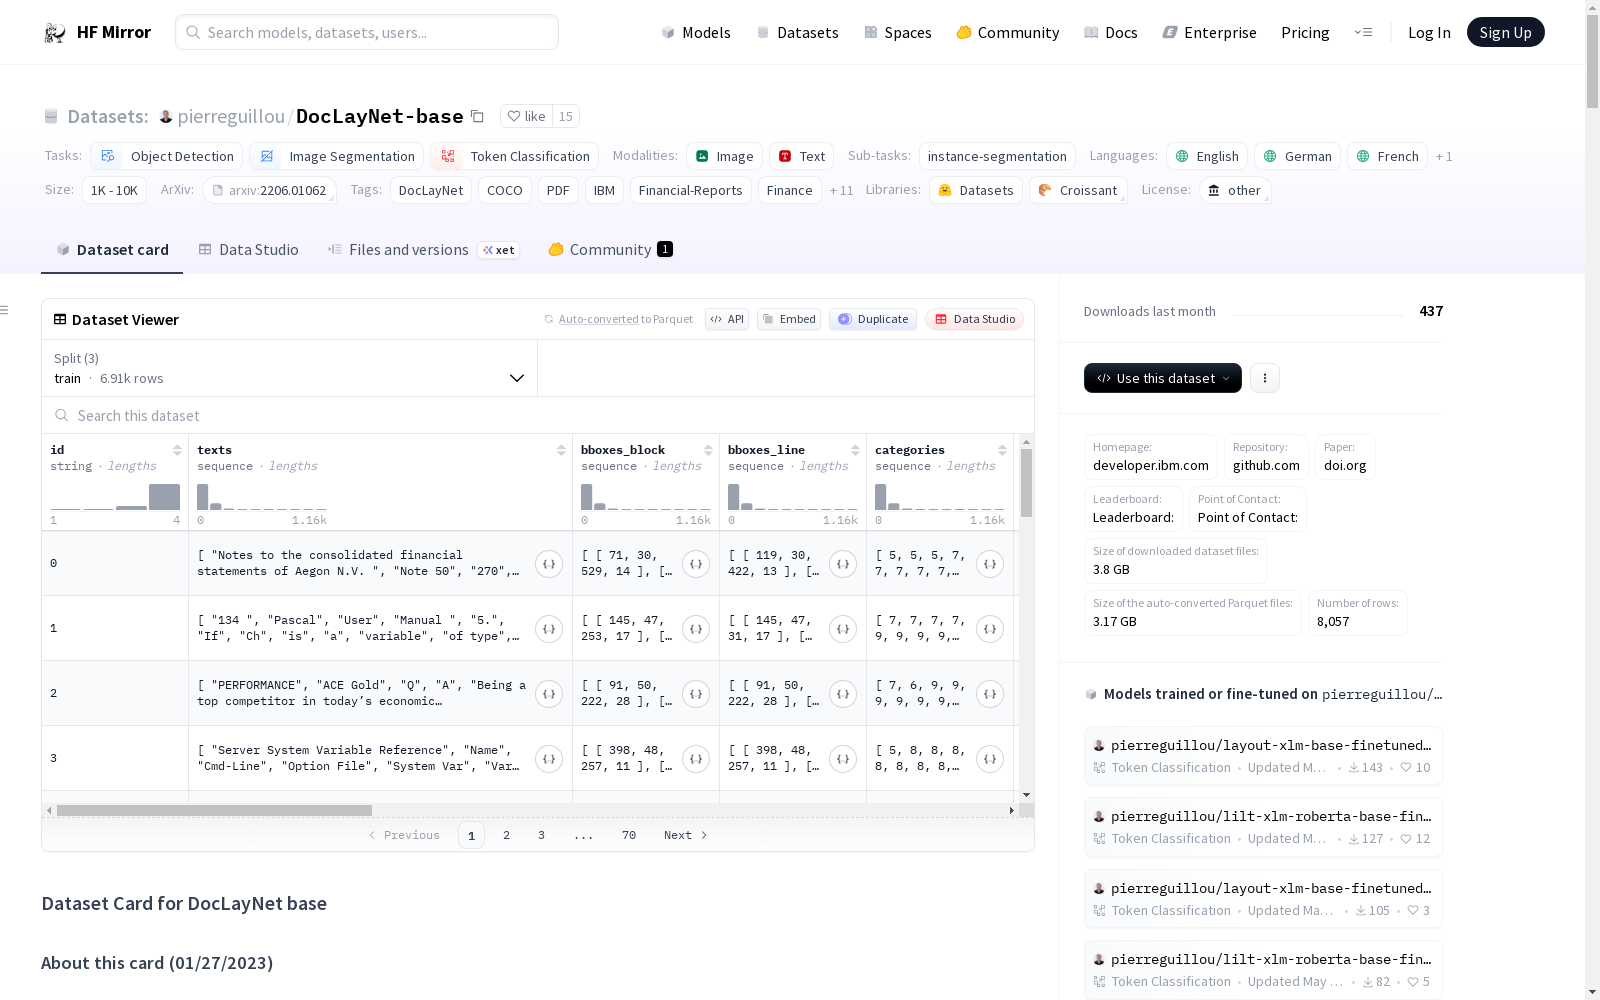Click pierreguillou user avatar in title
This screenshot has height=1000, width=1600.
[x=166, y=117]
